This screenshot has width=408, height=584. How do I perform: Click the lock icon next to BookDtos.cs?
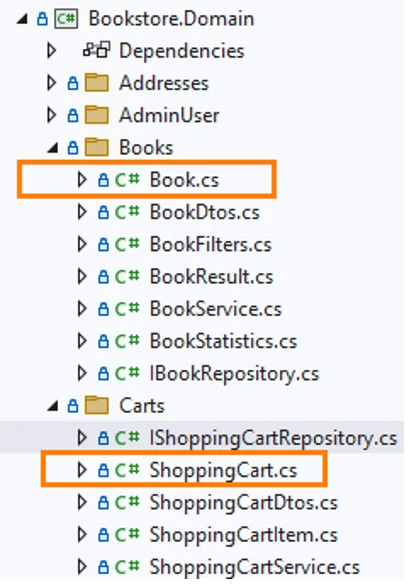tap(103, 212)
